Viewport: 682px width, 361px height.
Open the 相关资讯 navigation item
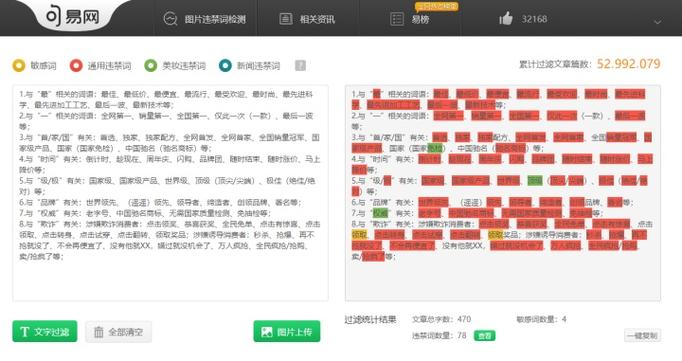(307, 19)
